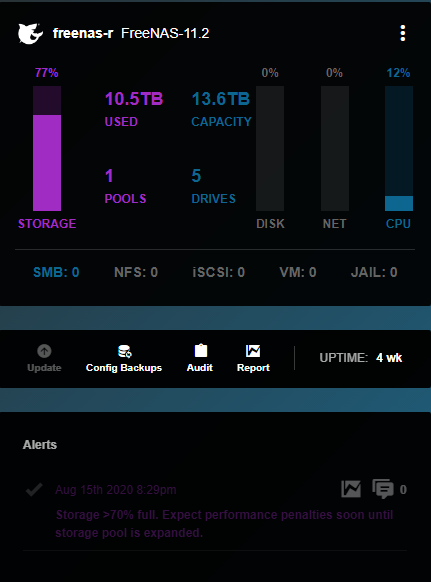Open the Report chart icon
Screen dimensions: 431x582
pyautogui.click(x=253, y=351)
